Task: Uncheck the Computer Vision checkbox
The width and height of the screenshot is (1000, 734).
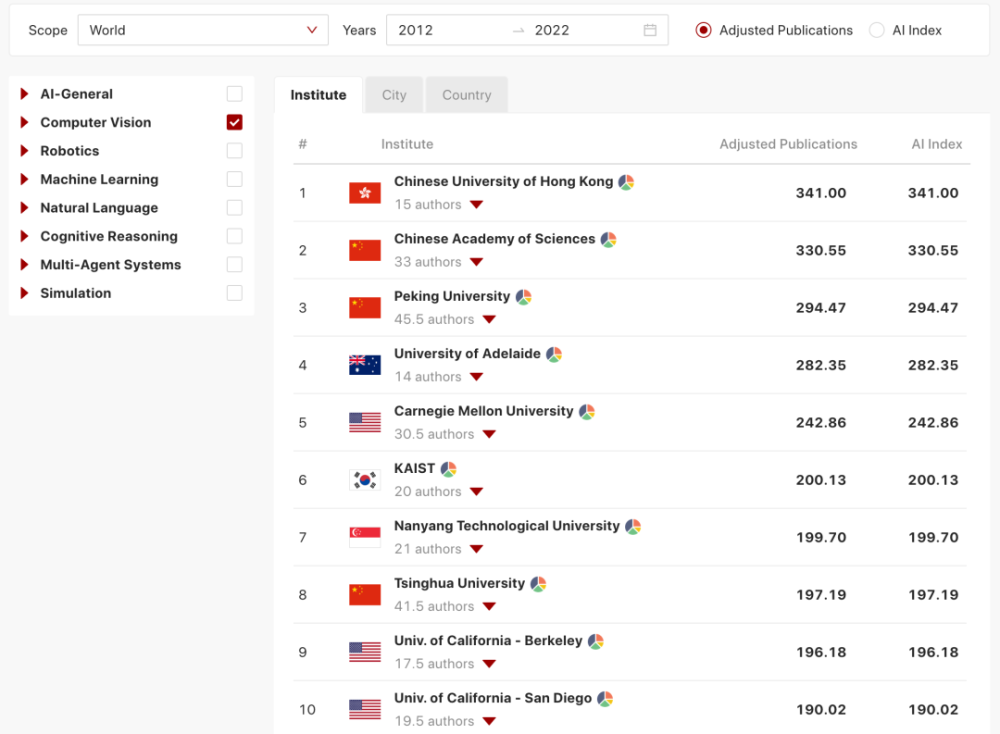Action: click(x=235, y=122)
